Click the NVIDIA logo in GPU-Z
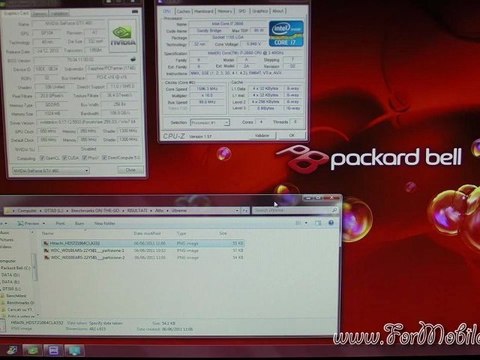The height and width of the screenshot is (360, 480). [123, 36]
